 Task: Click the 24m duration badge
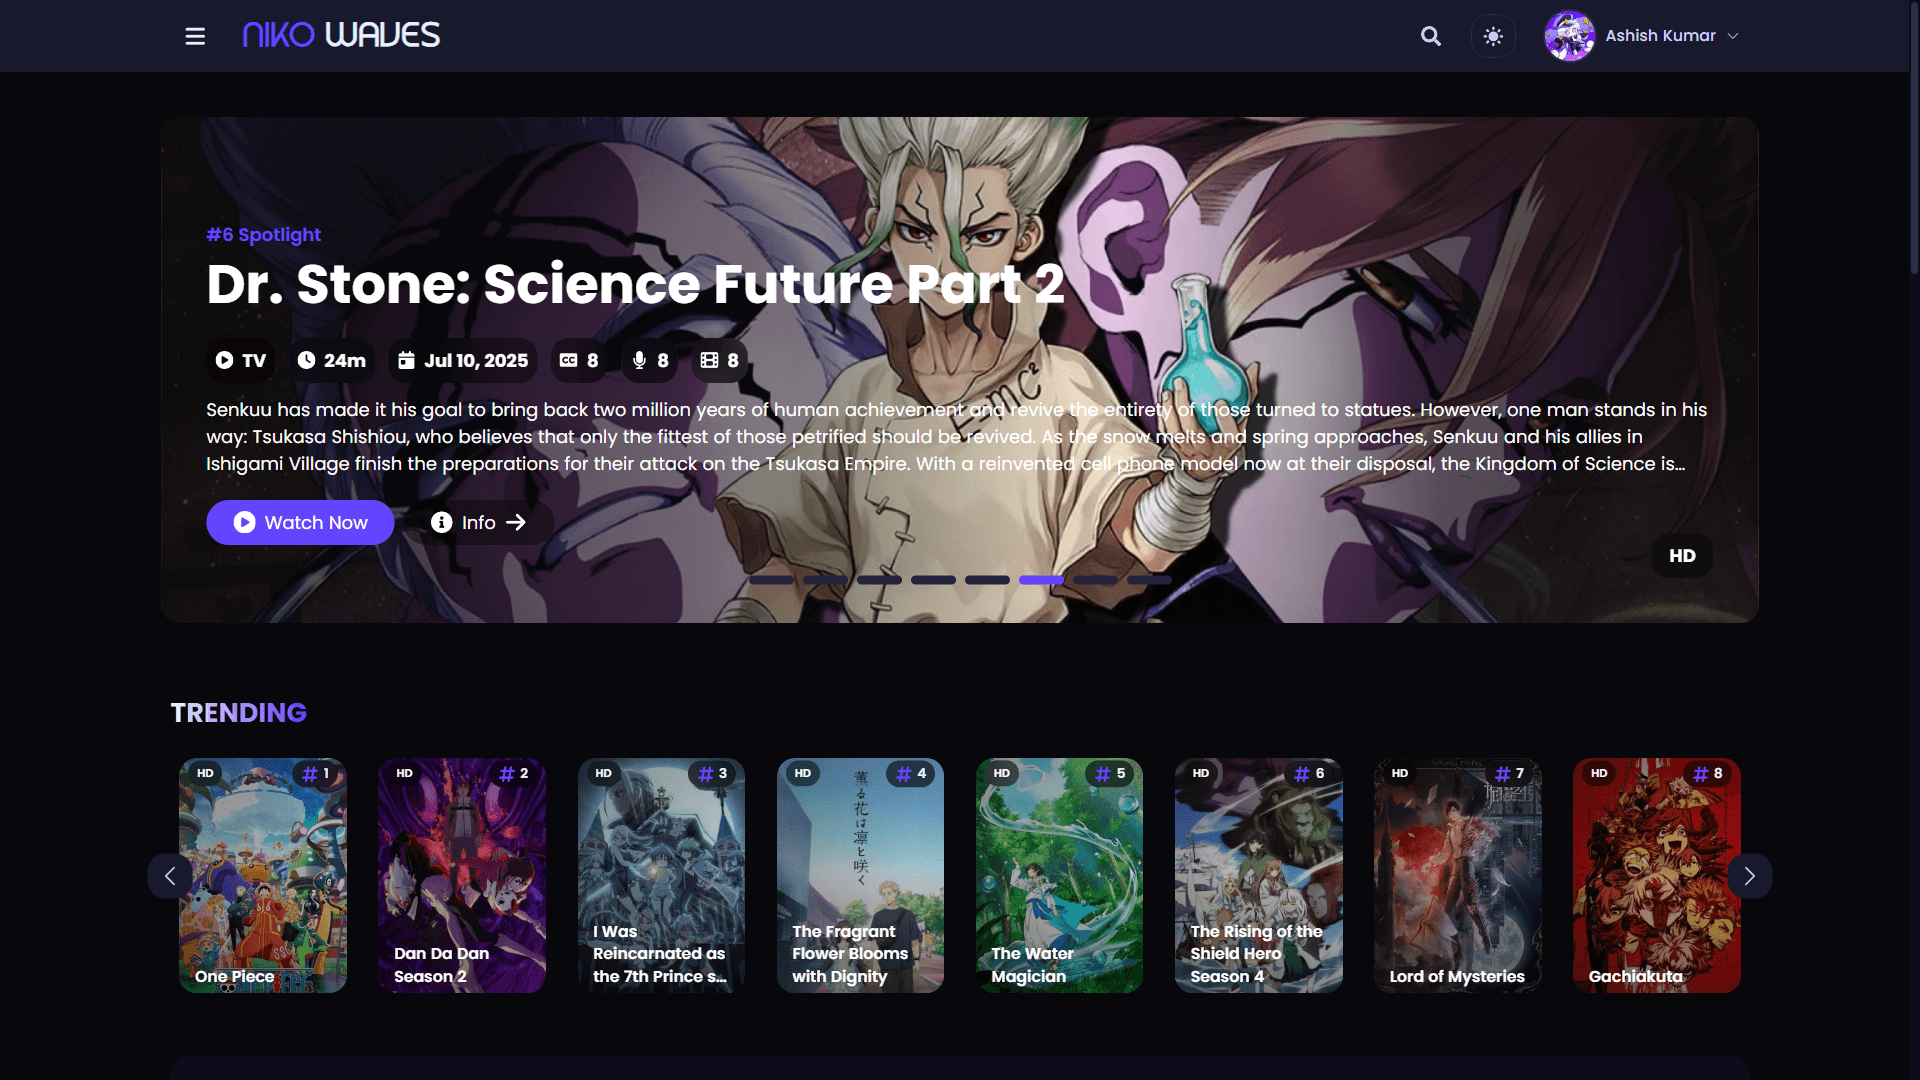pos(331,360)
